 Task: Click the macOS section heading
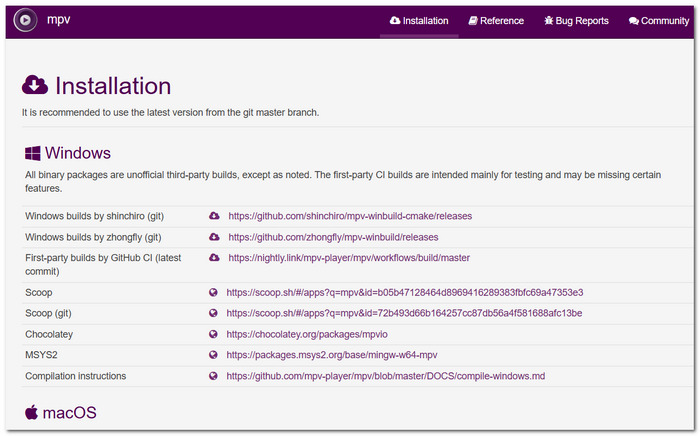click(70, 412)
